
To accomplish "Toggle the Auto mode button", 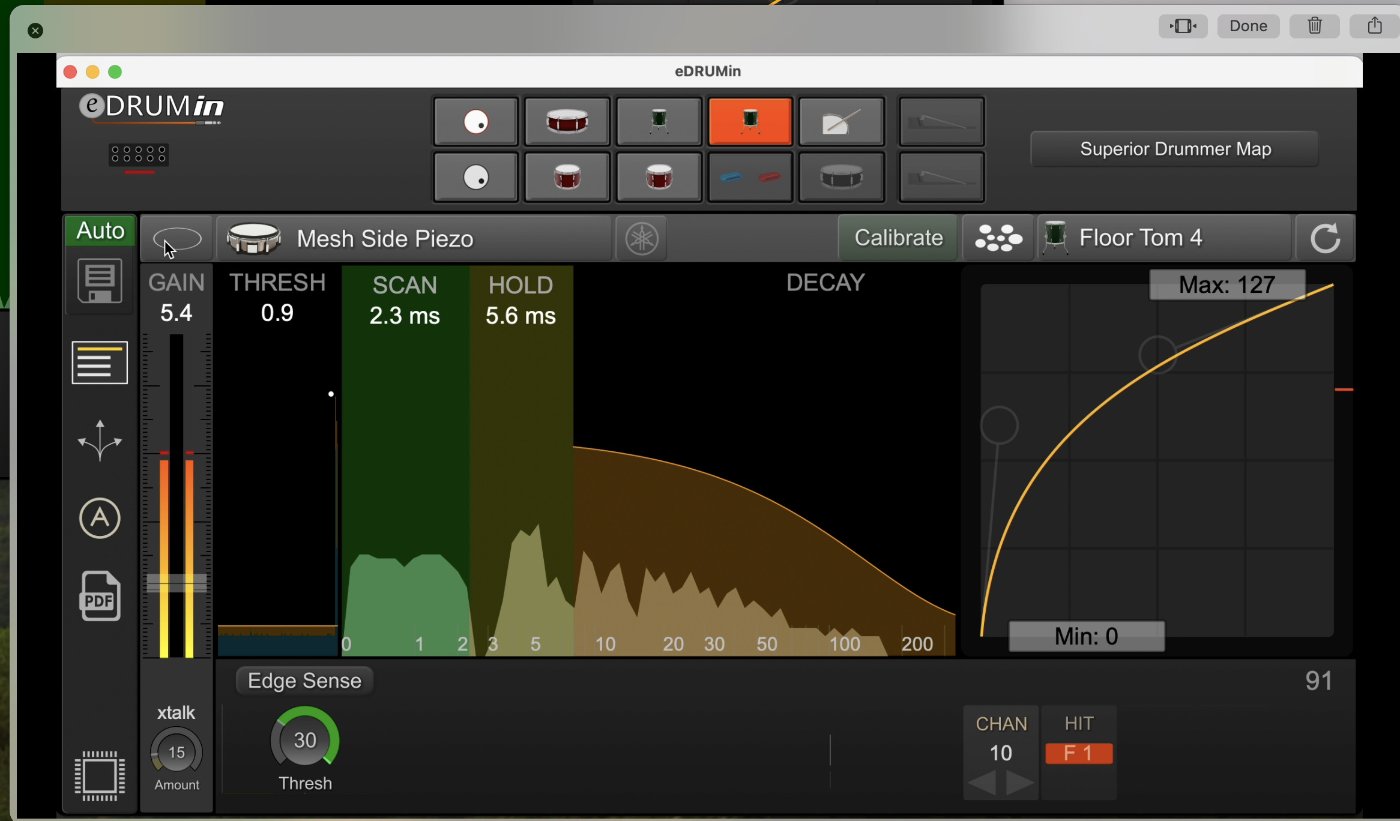I will click(100, 231).
